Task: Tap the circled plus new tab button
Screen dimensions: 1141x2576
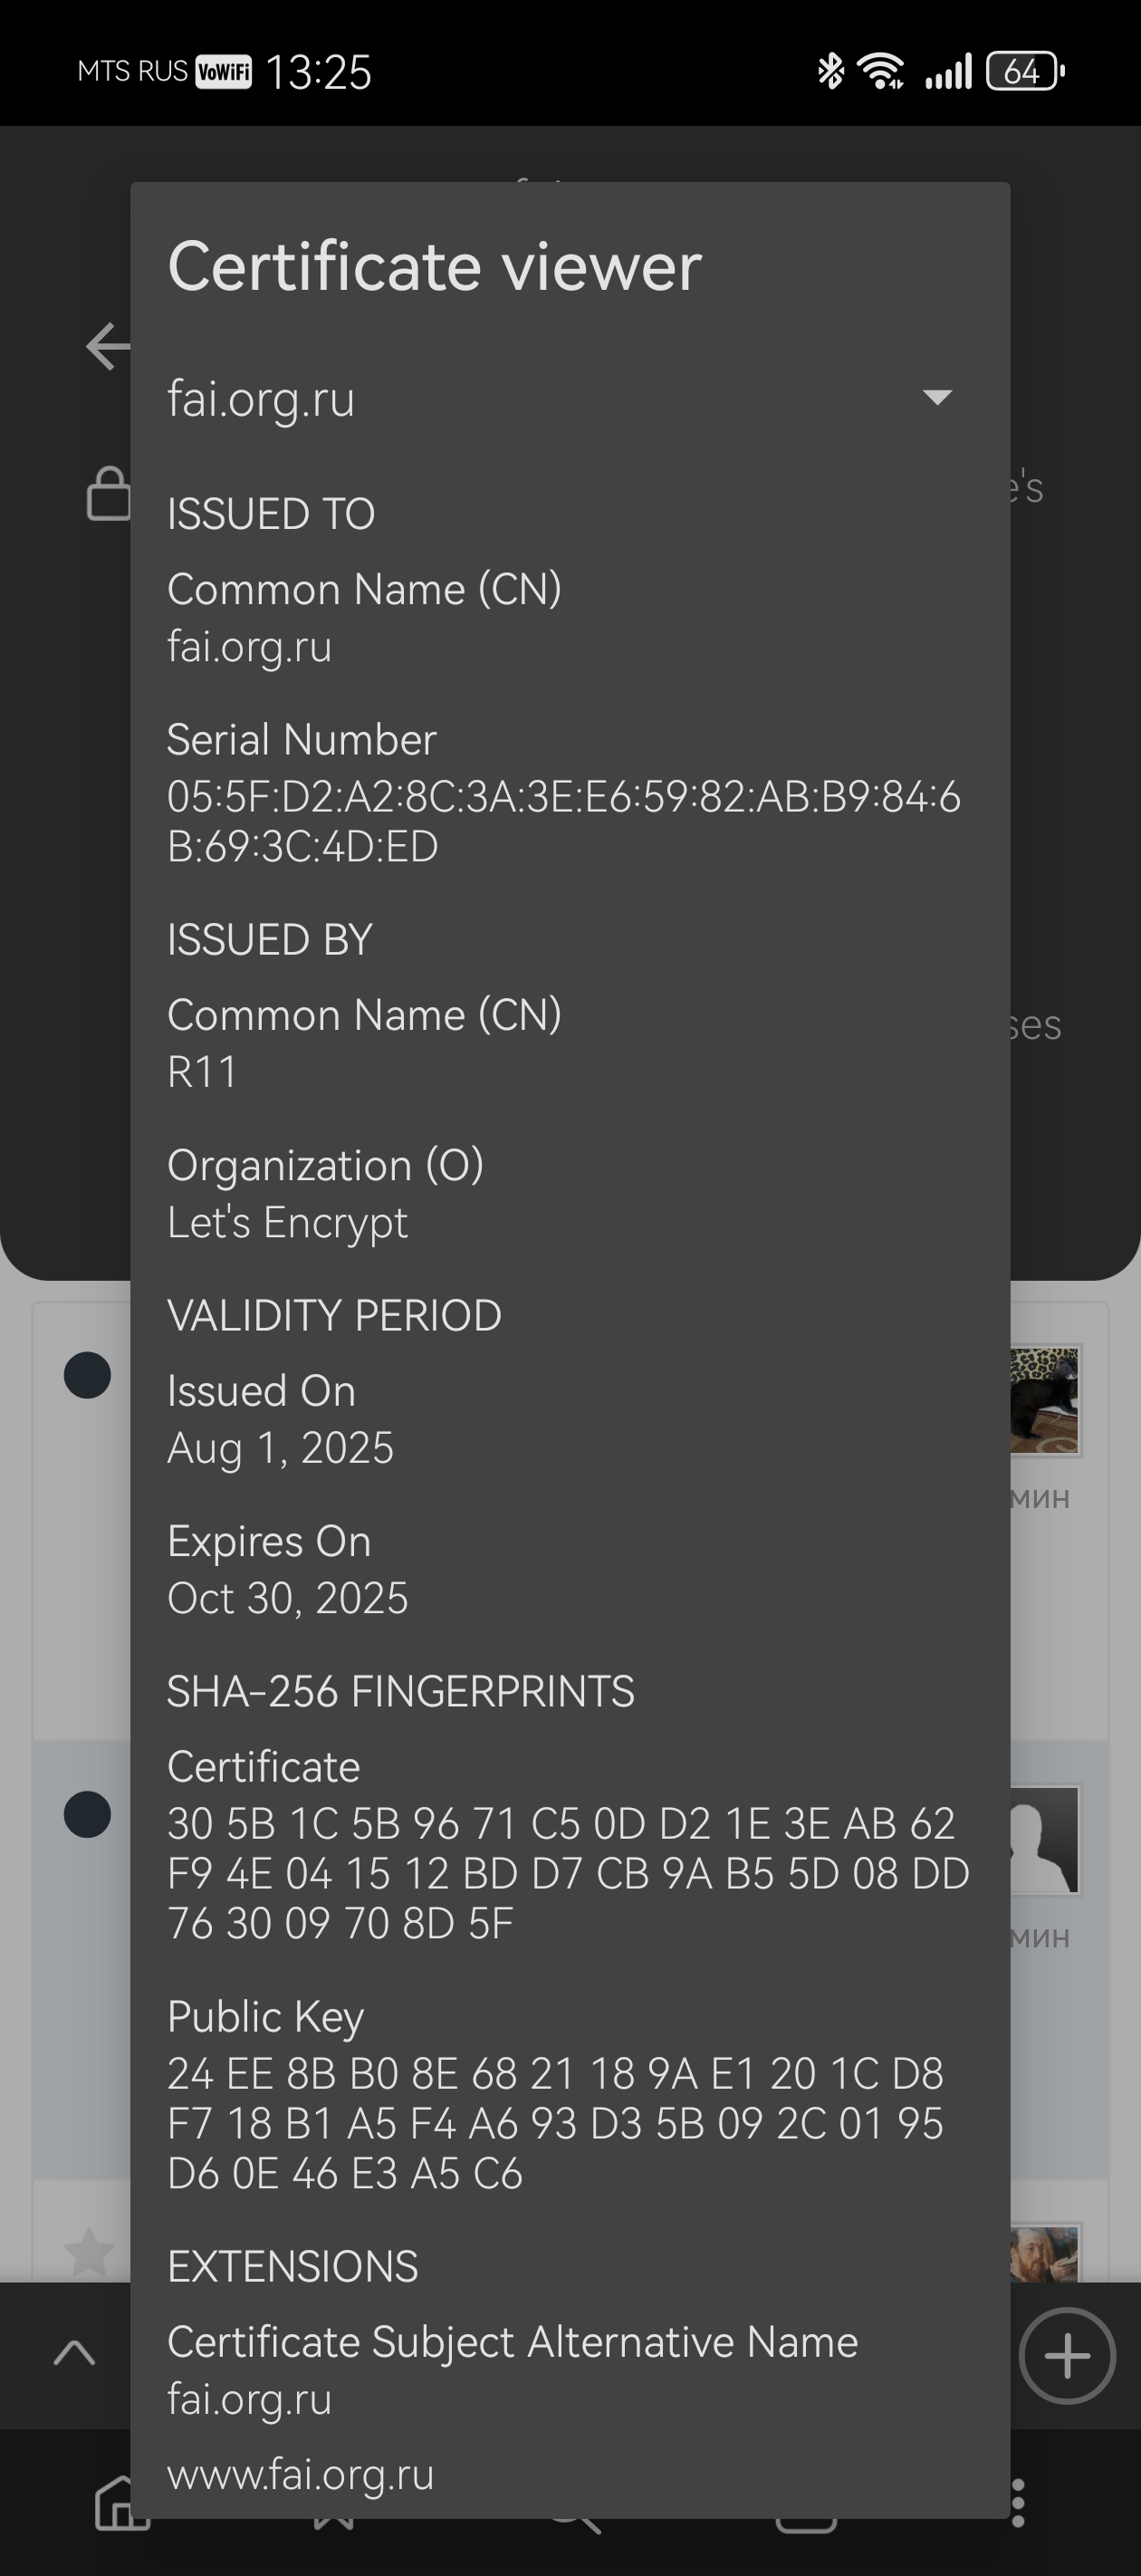Action: tap(1066, 2356)
